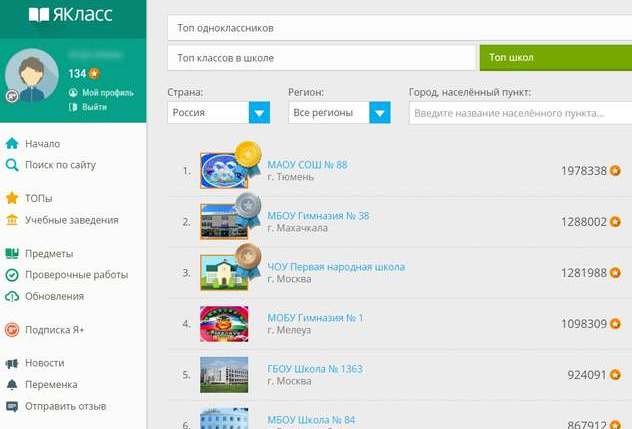
Task: Click the speech bubble icon for Отправить отзыв
Action: 12,406
